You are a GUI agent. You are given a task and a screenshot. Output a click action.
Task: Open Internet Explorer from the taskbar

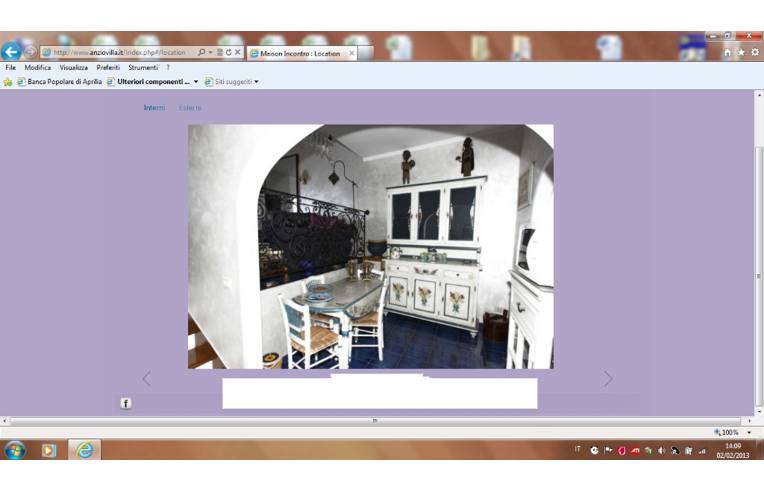[84, 450]
